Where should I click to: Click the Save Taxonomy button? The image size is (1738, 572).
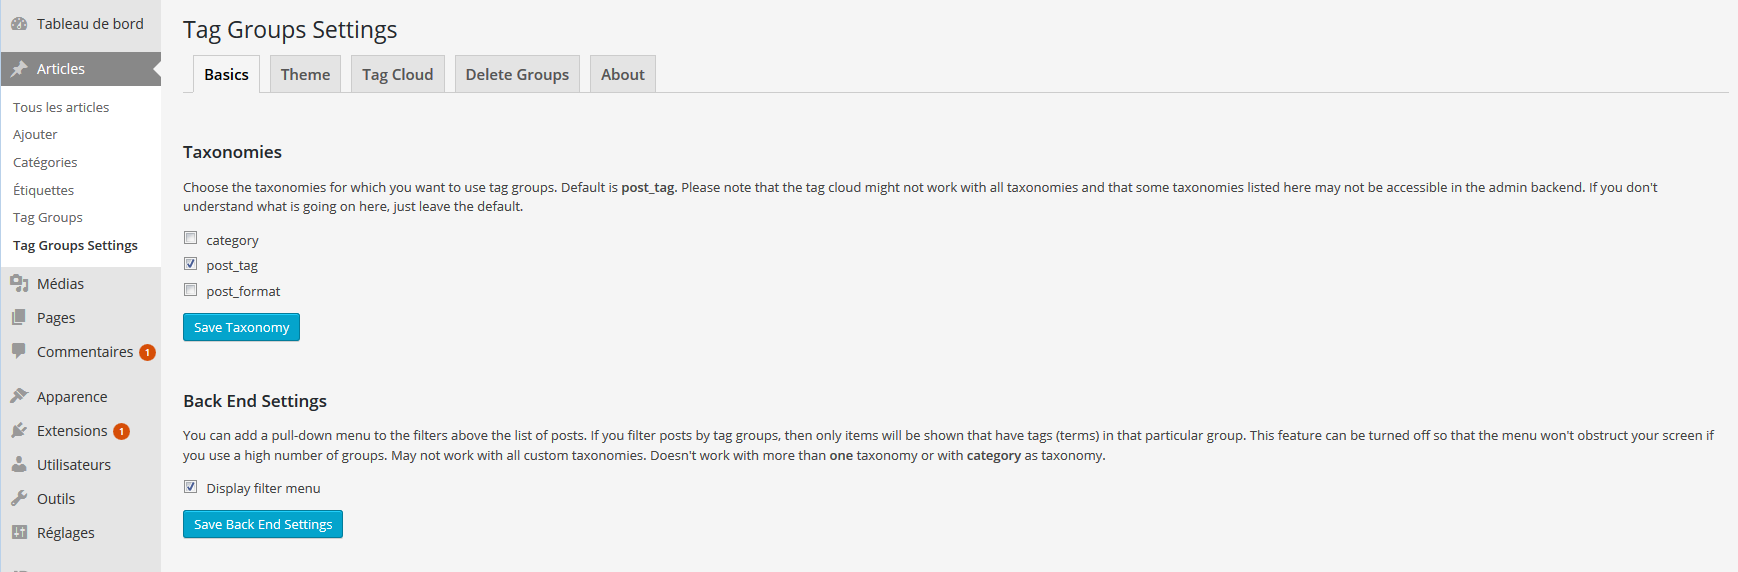click(241, 327)
